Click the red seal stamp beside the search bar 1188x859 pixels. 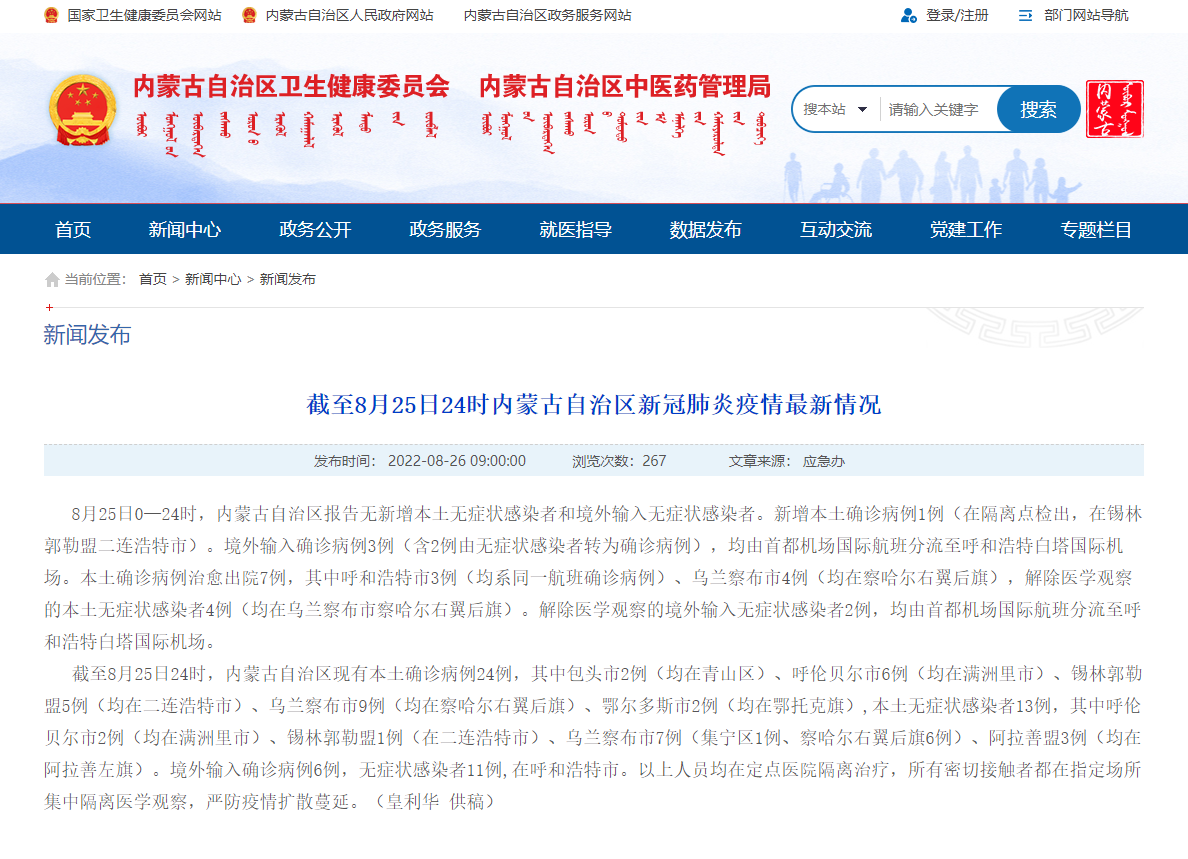click(1114, 109)
